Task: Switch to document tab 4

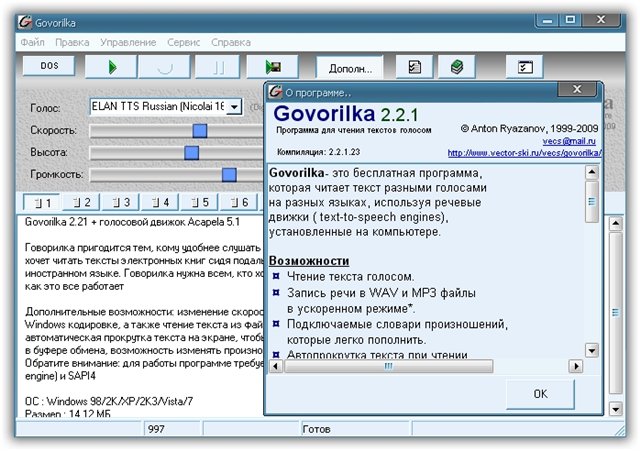Action: 160,202
